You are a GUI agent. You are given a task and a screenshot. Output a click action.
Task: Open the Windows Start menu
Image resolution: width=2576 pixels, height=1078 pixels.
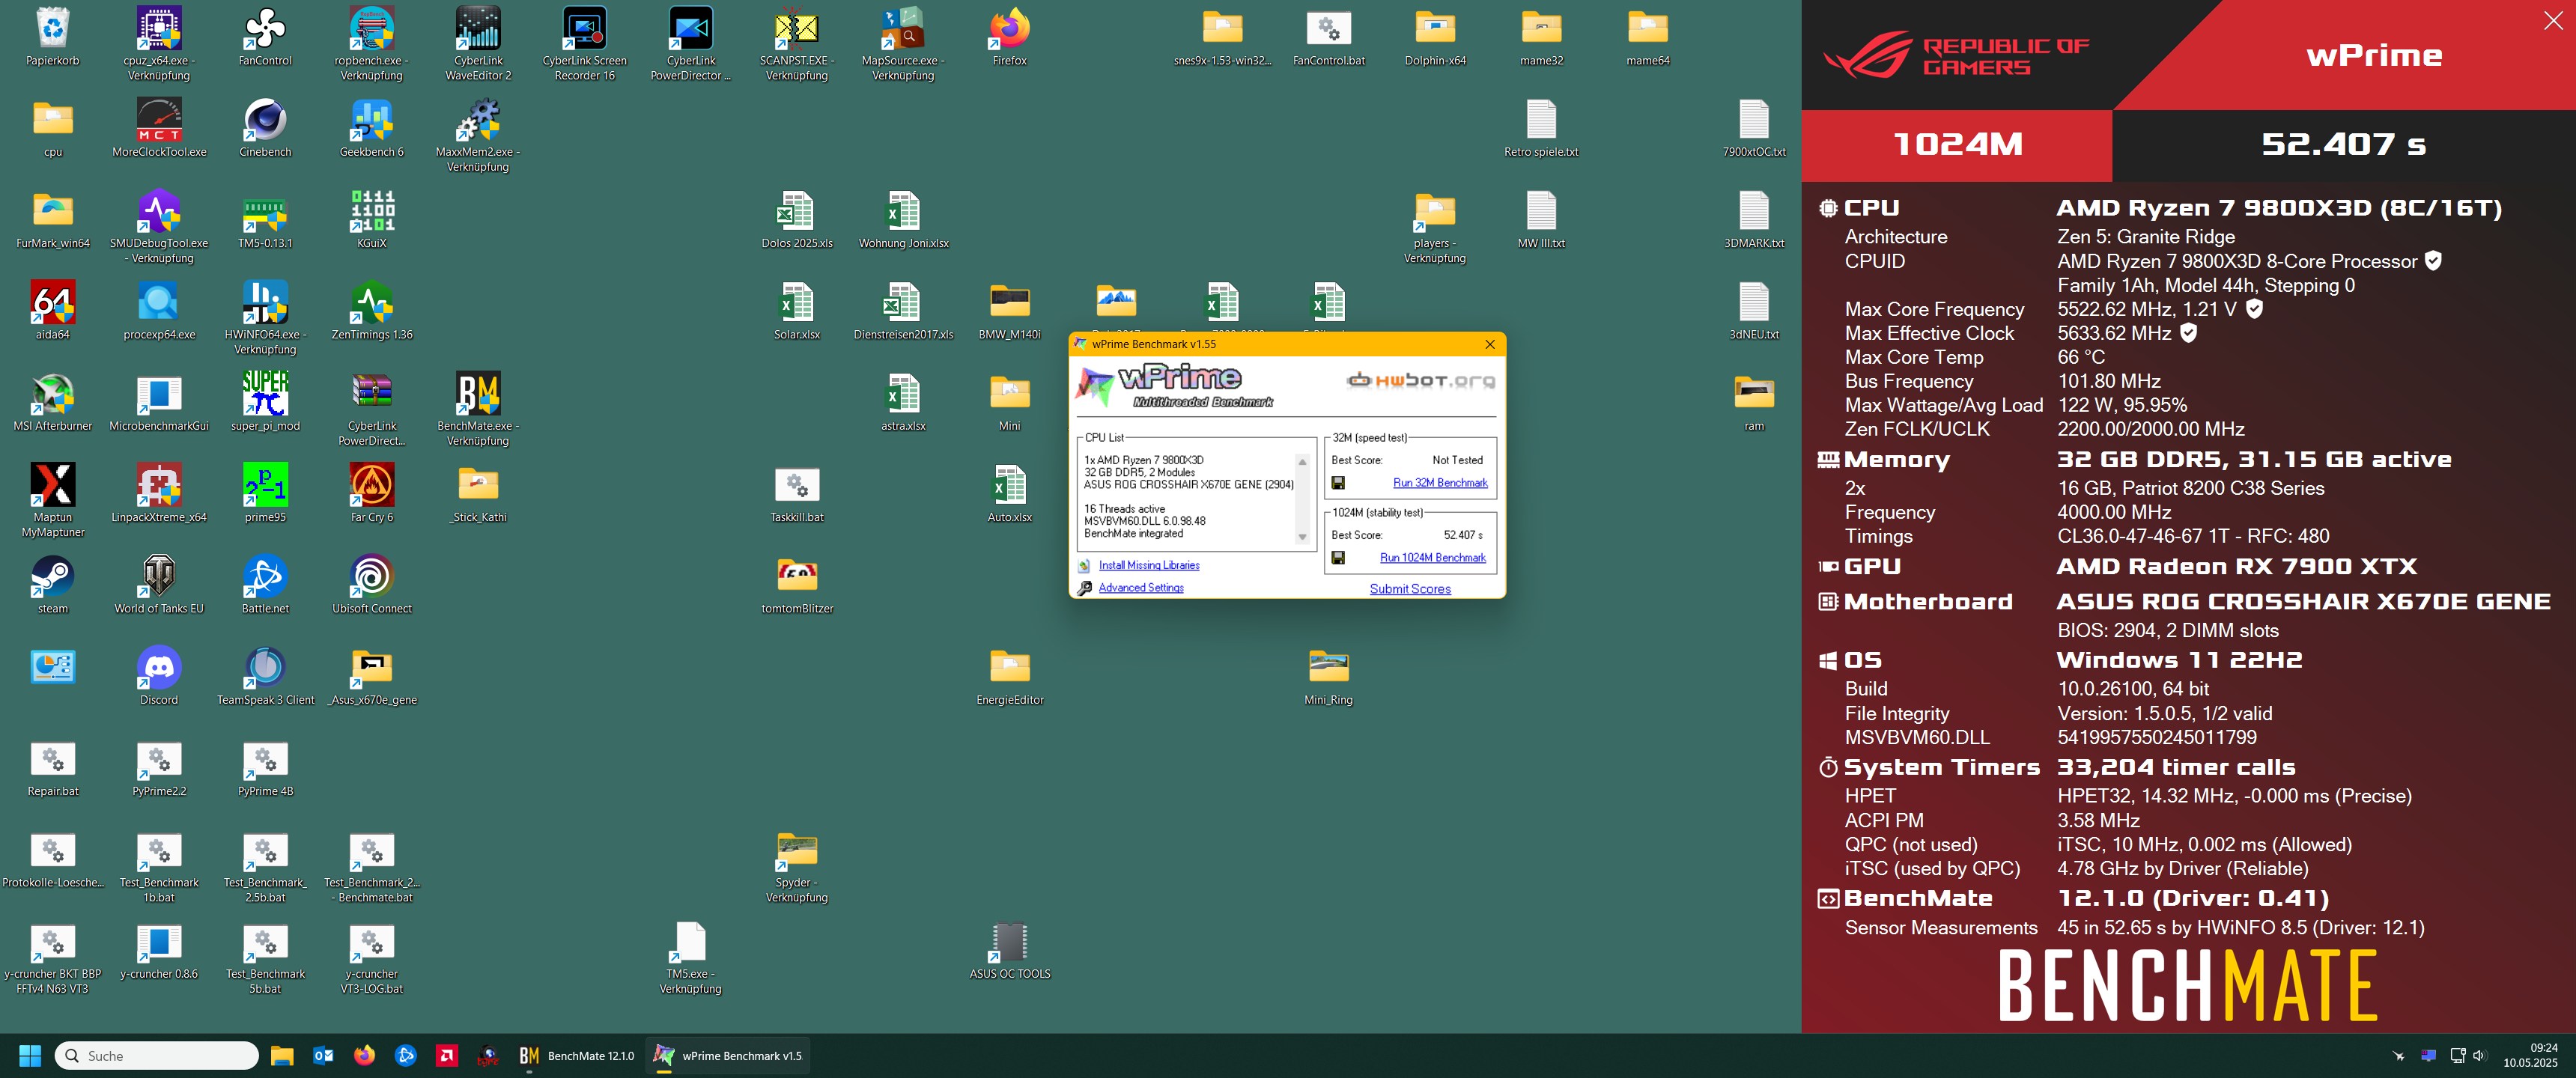(x=30, y=1056)
